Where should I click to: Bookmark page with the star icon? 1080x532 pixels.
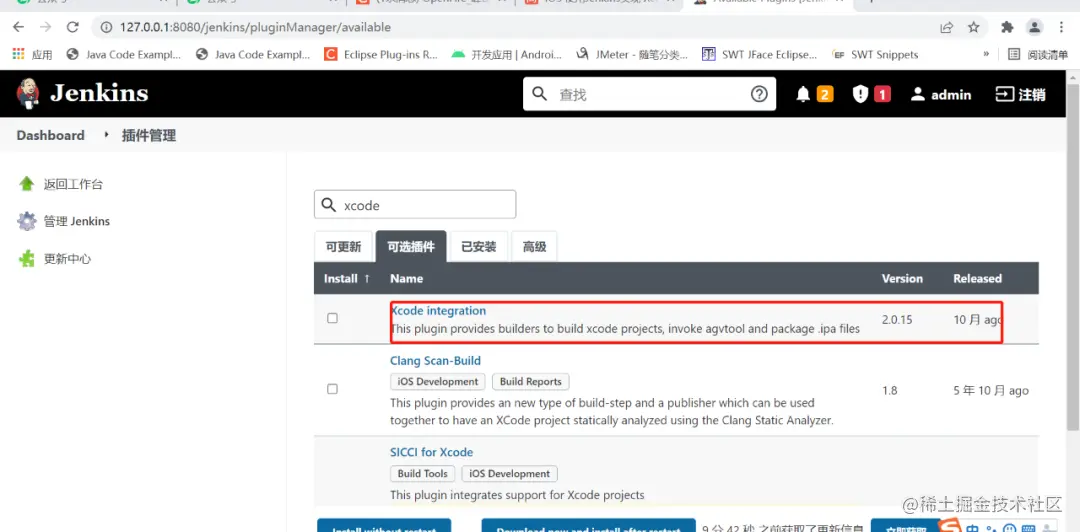tap(973, 28)
